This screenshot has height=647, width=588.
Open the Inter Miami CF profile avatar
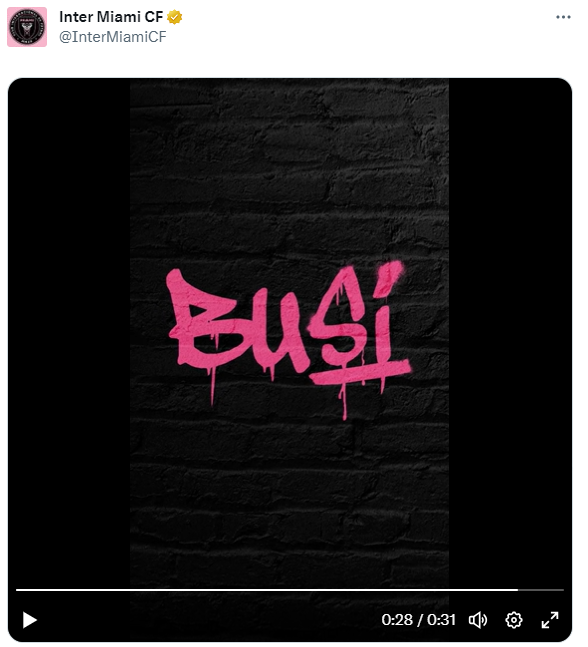point(27,27)
